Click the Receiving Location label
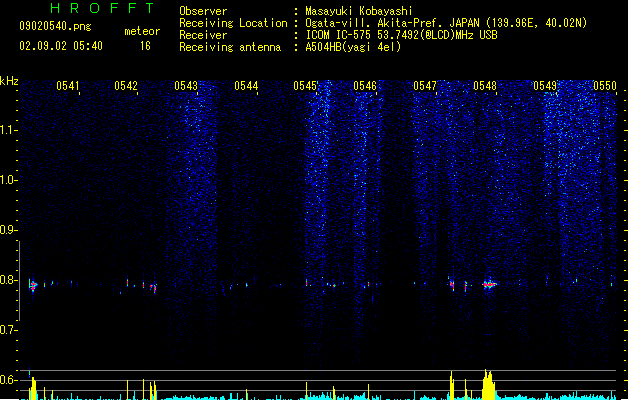Screen dimensions: 629x400 (233, 23)
